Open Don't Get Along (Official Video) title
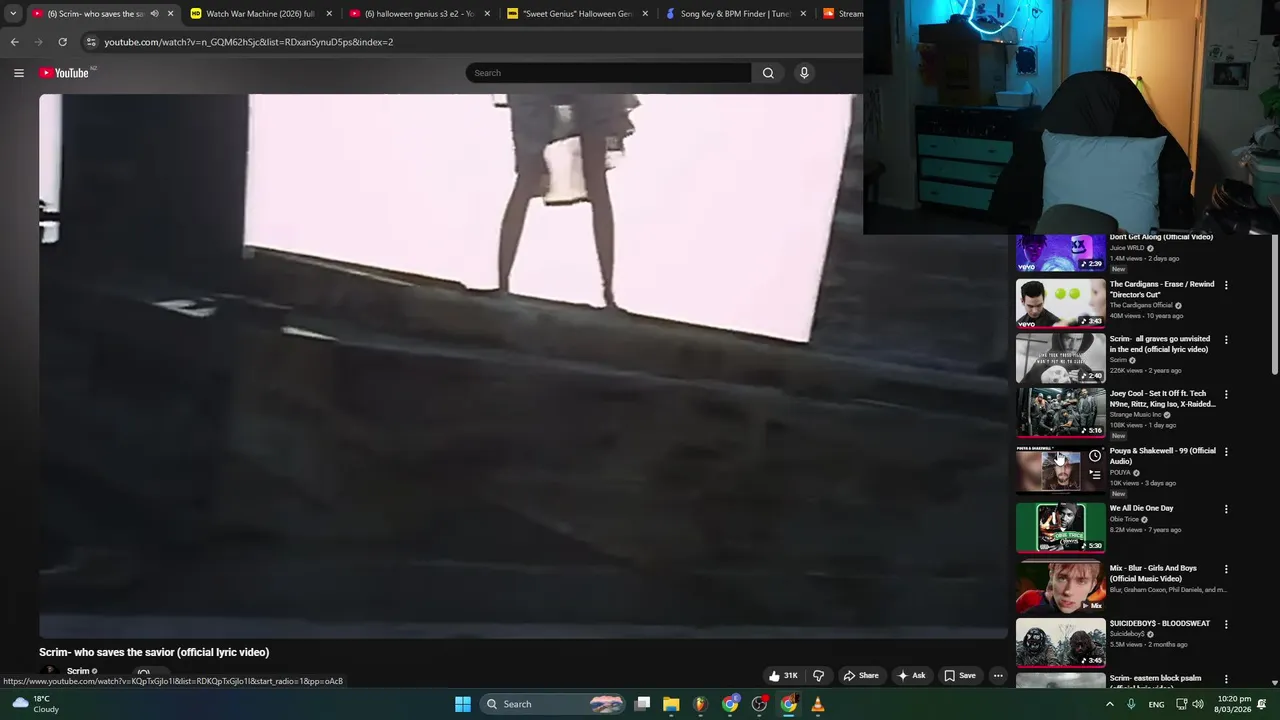Image resolution: width=1280 pixels, height=720 pixels. click(x=1161, y=237)
